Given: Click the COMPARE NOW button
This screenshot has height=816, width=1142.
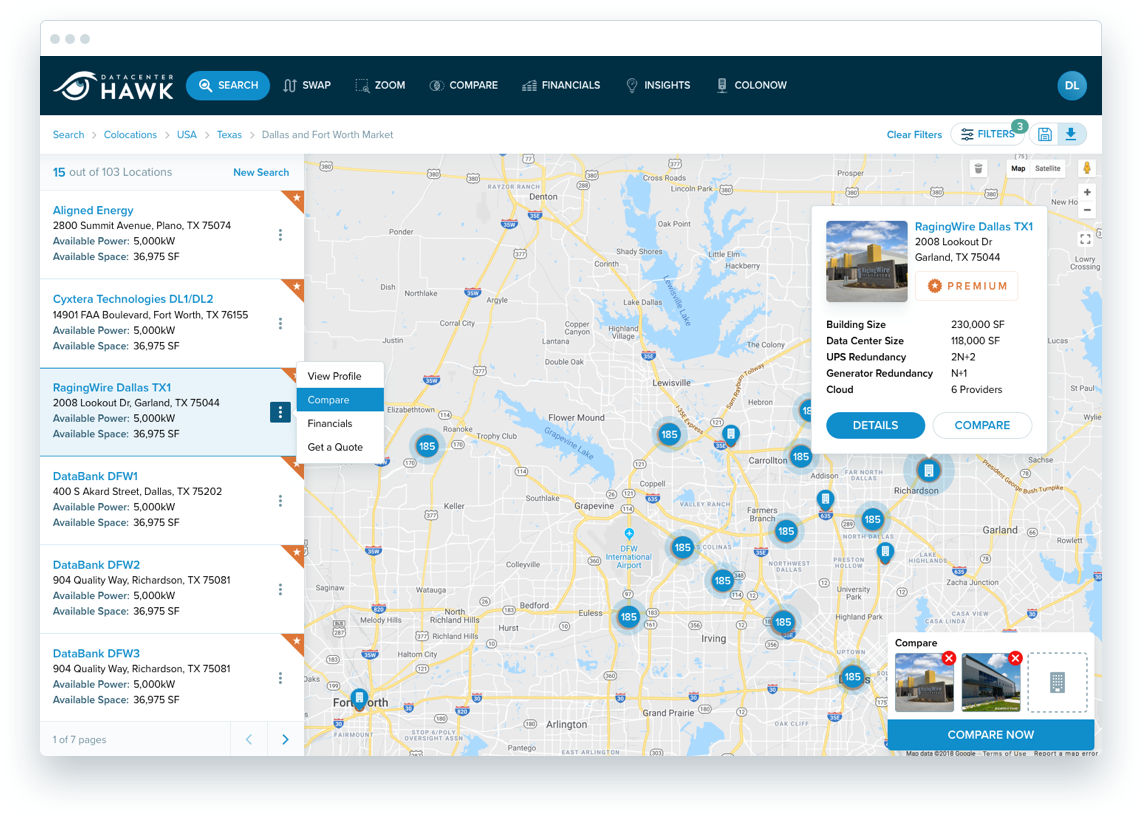Looking at the screenshot, I should 991,734.
